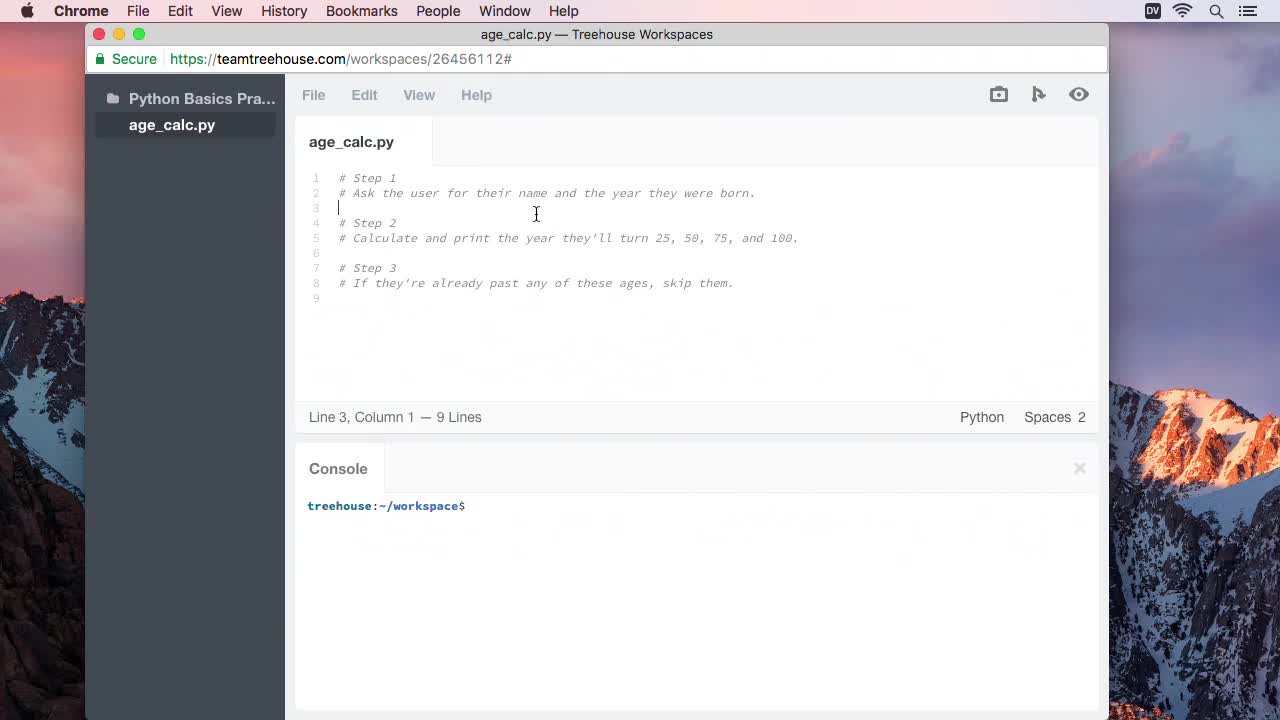This screenshot has width=1280, height=720.
Task: Click the Spaces 2 indentation setting
Action: coord(1054,417)
